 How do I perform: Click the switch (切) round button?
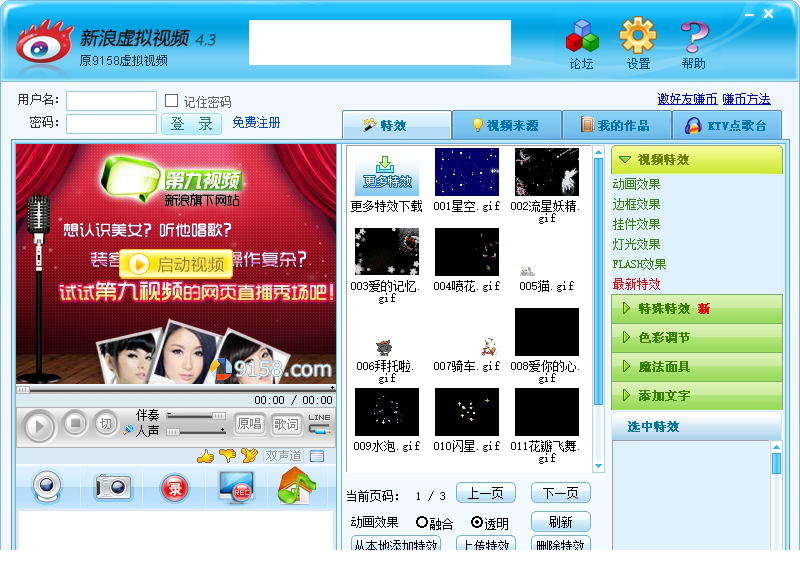click(x=105, y=424)
